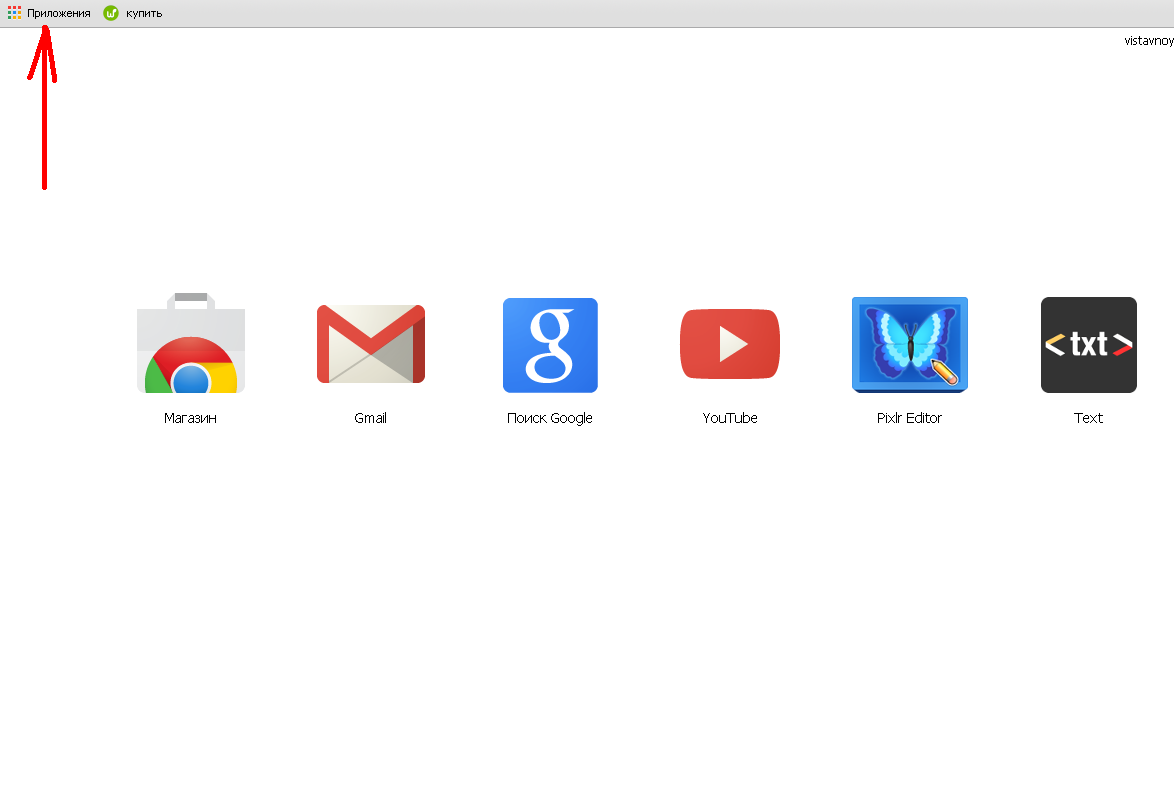Click the colored apps grid icon in bookmarks bar
The width and height of the screenshot is (1174, 801).
[x=14, y=13]
